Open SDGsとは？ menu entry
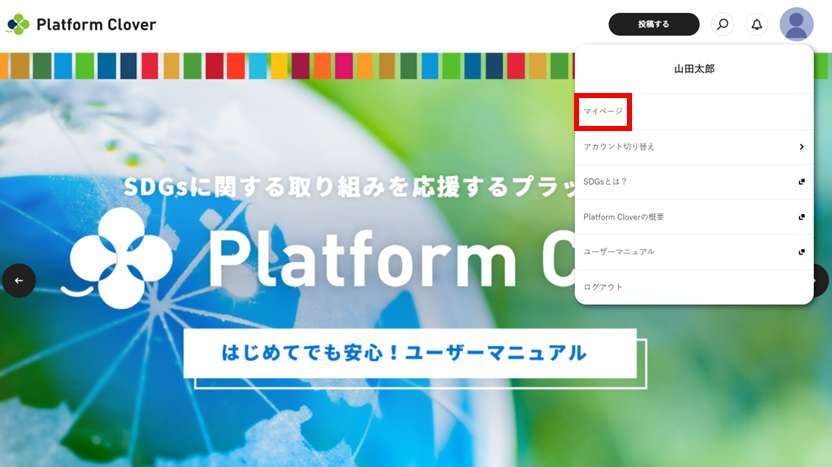Viewport: 832px width, 467px height. click(x=694, y=182)
